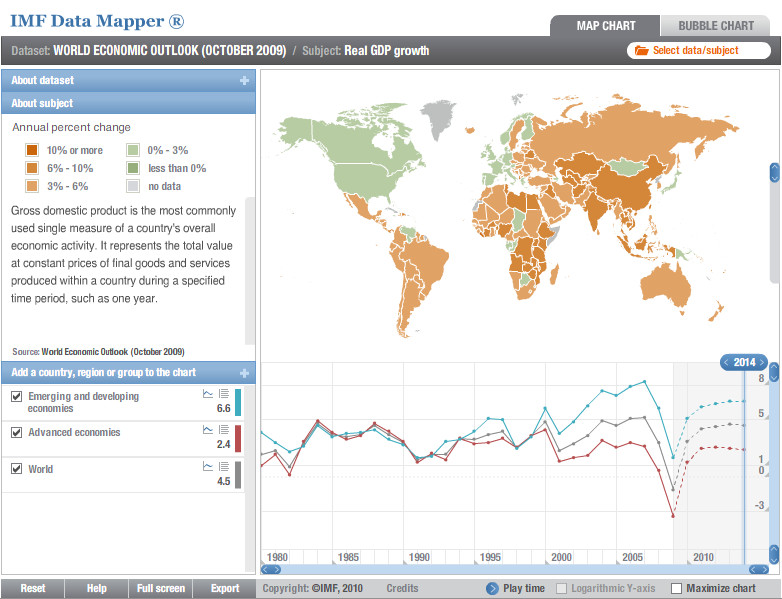Click the dataset name WORLD ECONOMIC OUTLOOK (OCTOBER 2009)
The width and height of the screenshot is (782, 599).
pos(170,51)
